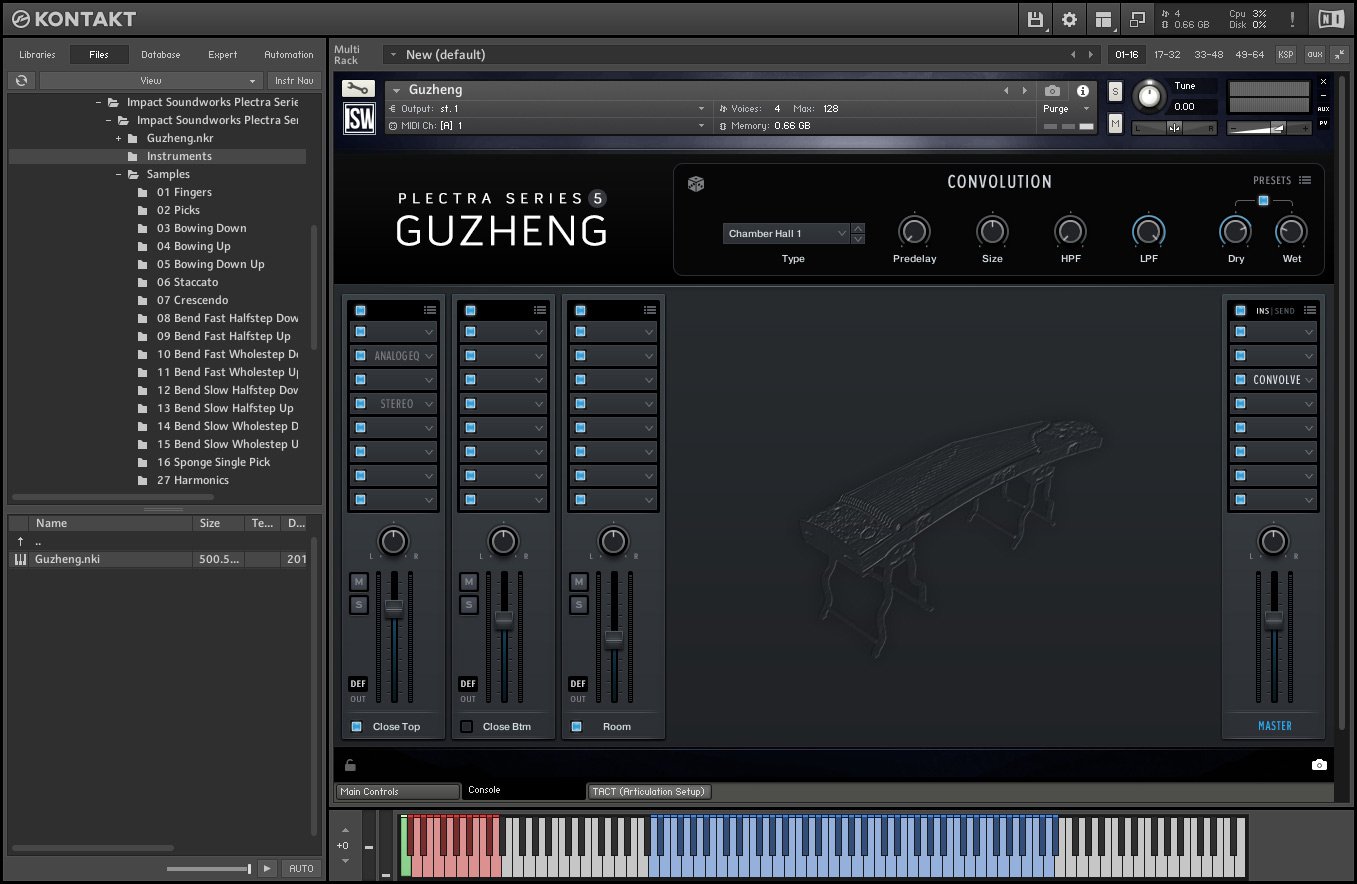The image size is (1357, 884).
Task: Click the randomize dice icon
Action: click(x=696, y=183)
